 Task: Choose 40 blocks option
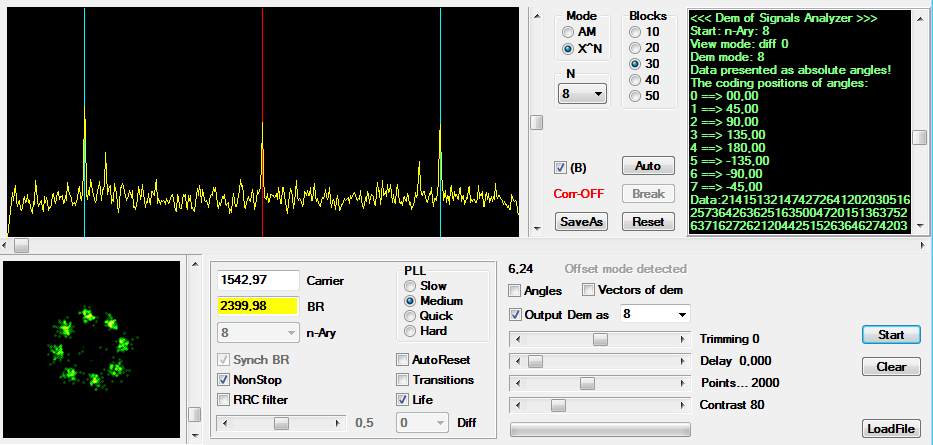click(635, 80)
